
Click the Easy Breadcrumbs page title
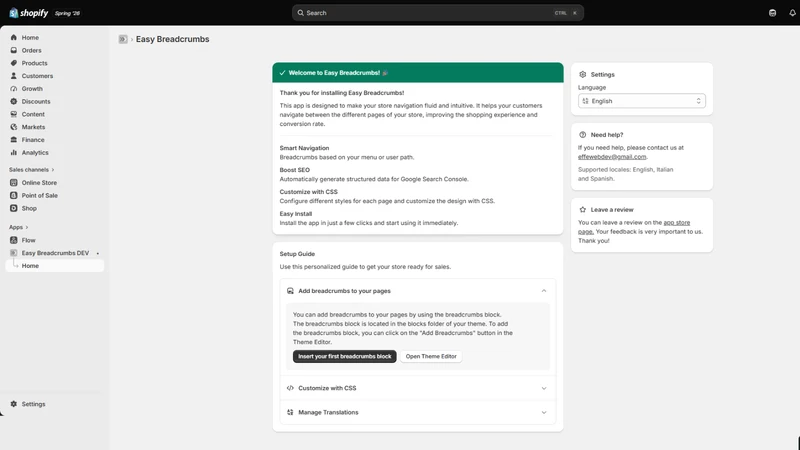[x=172, y=39]
